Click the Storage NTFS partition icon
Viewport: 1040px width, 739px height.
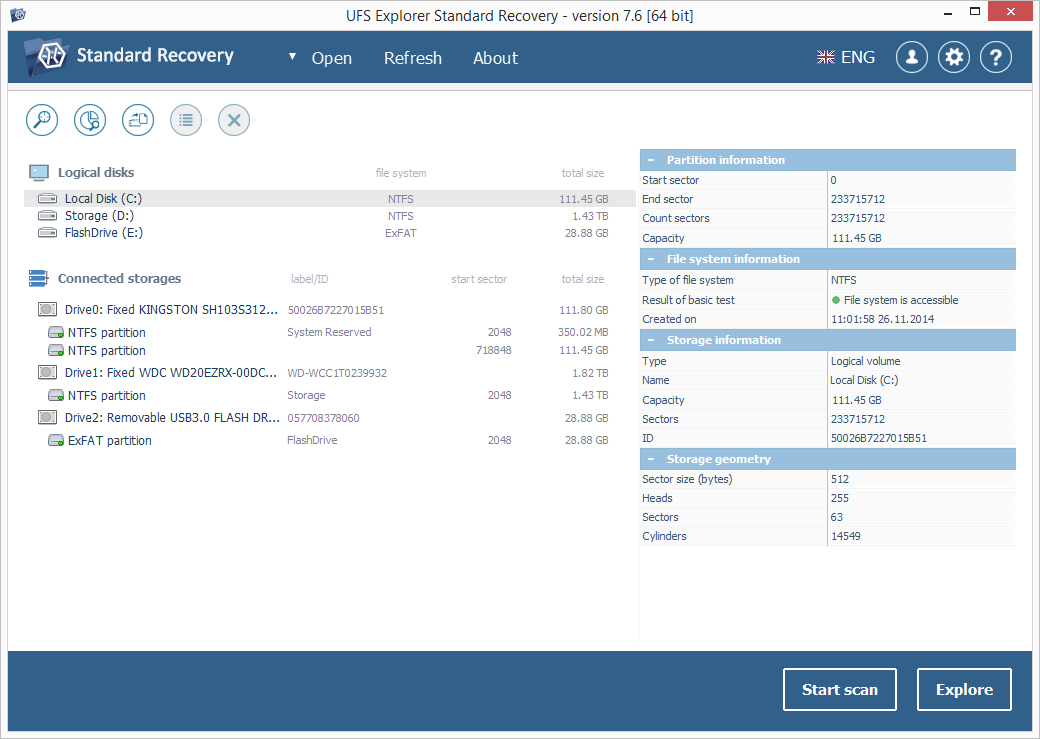click(56, 395)
